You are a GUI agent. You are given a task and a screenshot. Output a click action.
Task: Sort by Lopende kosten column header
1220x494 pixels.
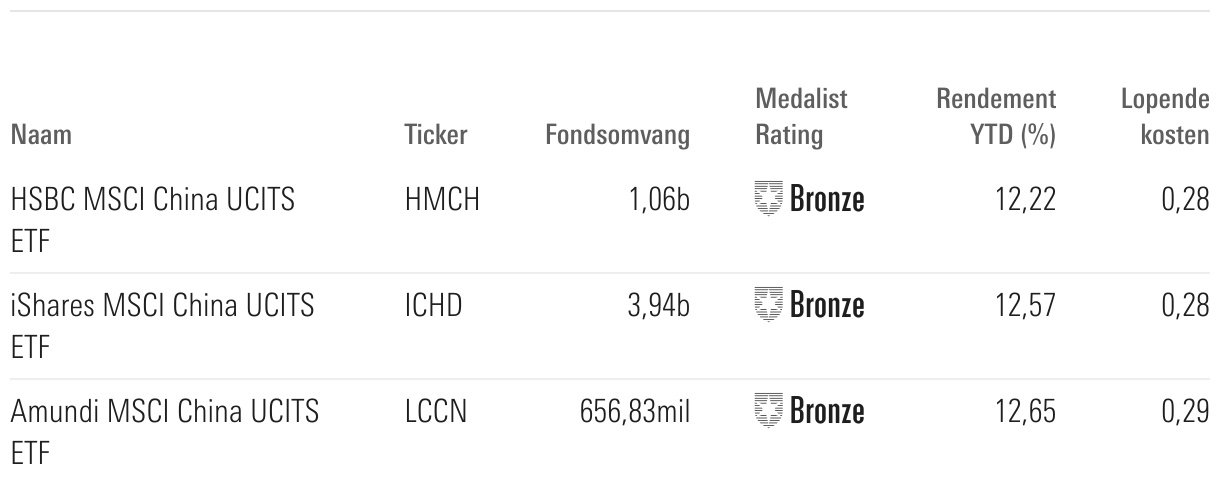click(x=1165, y=117)
